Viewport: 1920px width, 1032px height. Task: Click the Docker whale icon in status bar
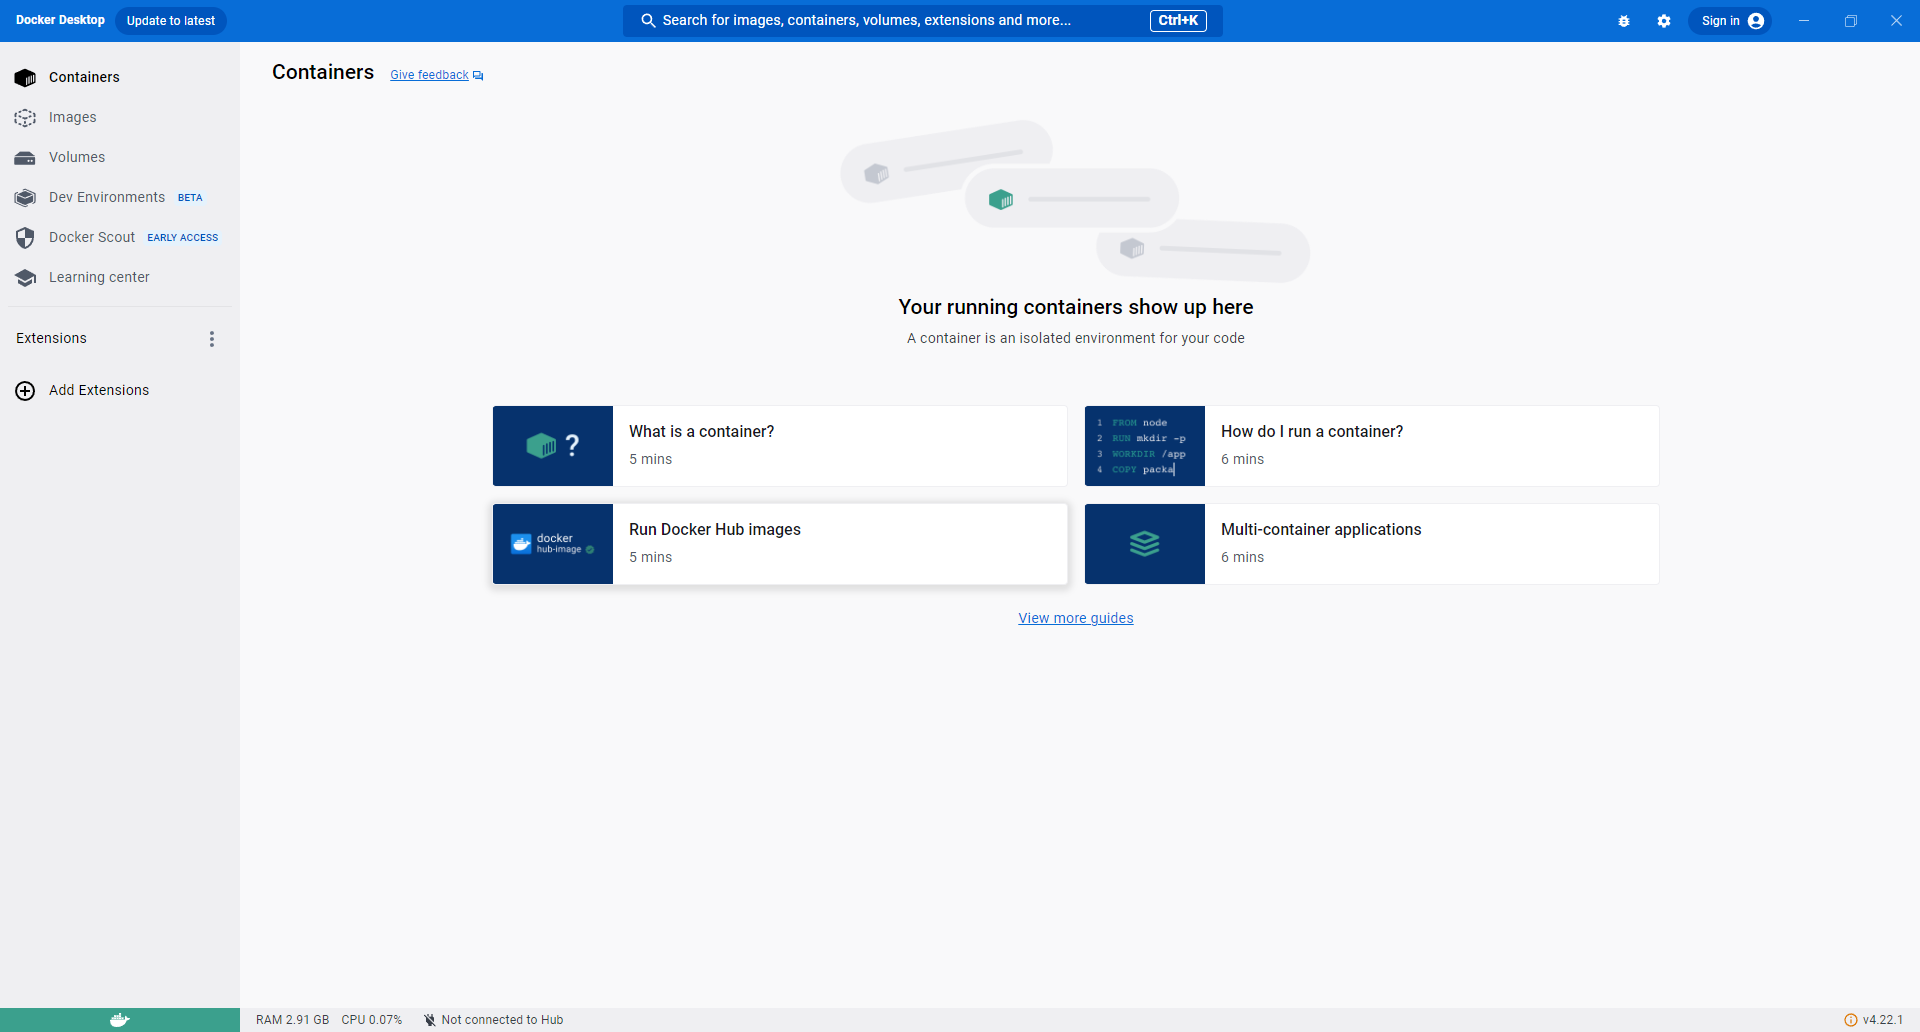point(120,1020)
